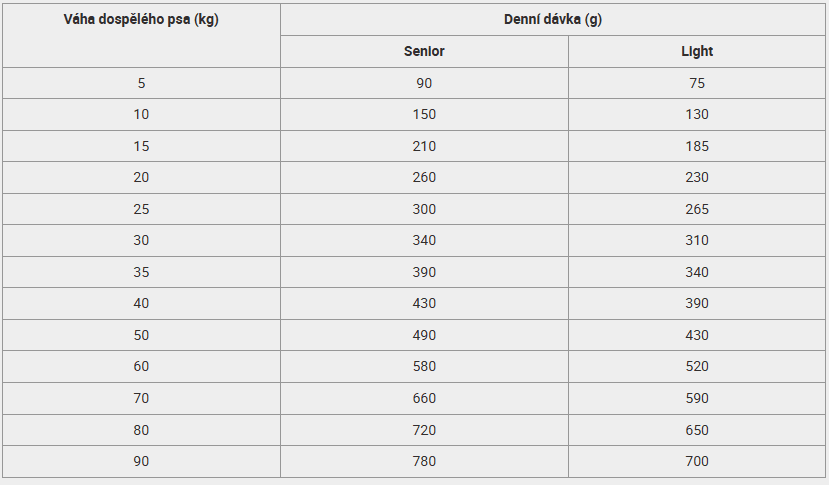Select the 90 kg weight cell

[x=141, y=461]
